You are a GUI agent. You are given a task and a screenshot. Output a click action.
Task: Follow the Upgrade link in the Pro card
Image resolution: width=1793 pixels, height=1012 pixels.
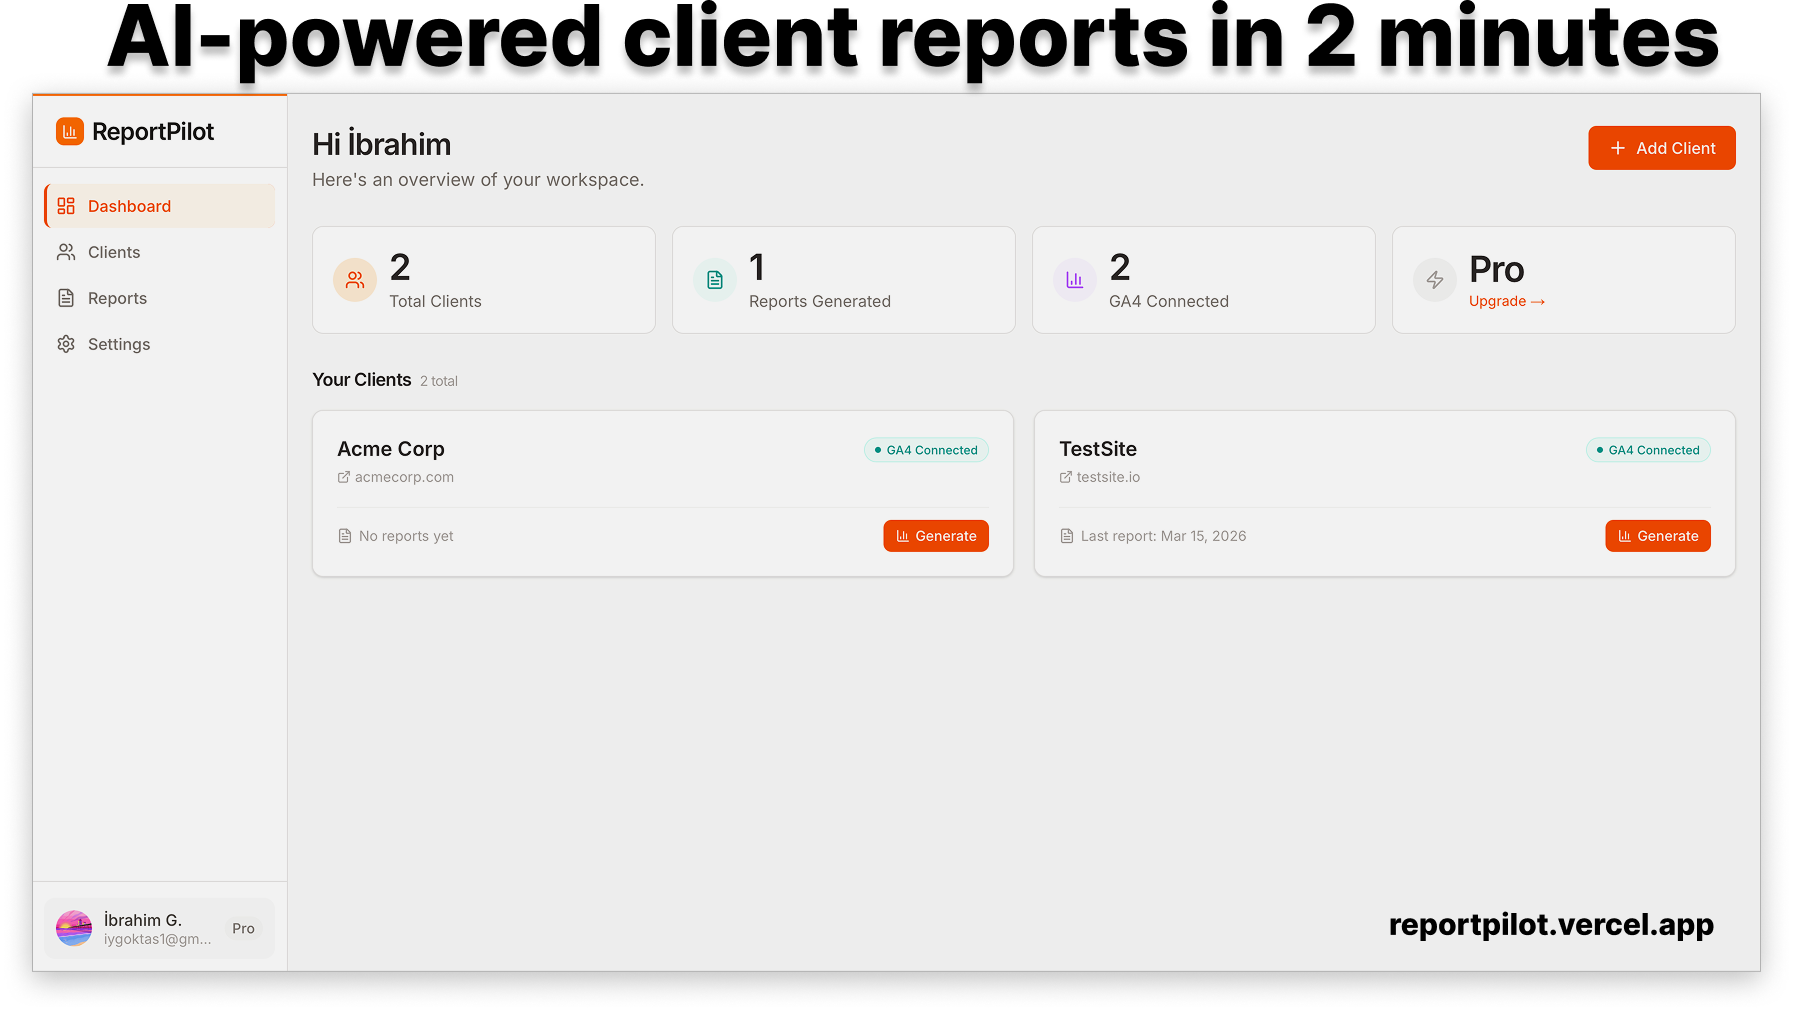pyautogui.click(x=1506, y=301)
